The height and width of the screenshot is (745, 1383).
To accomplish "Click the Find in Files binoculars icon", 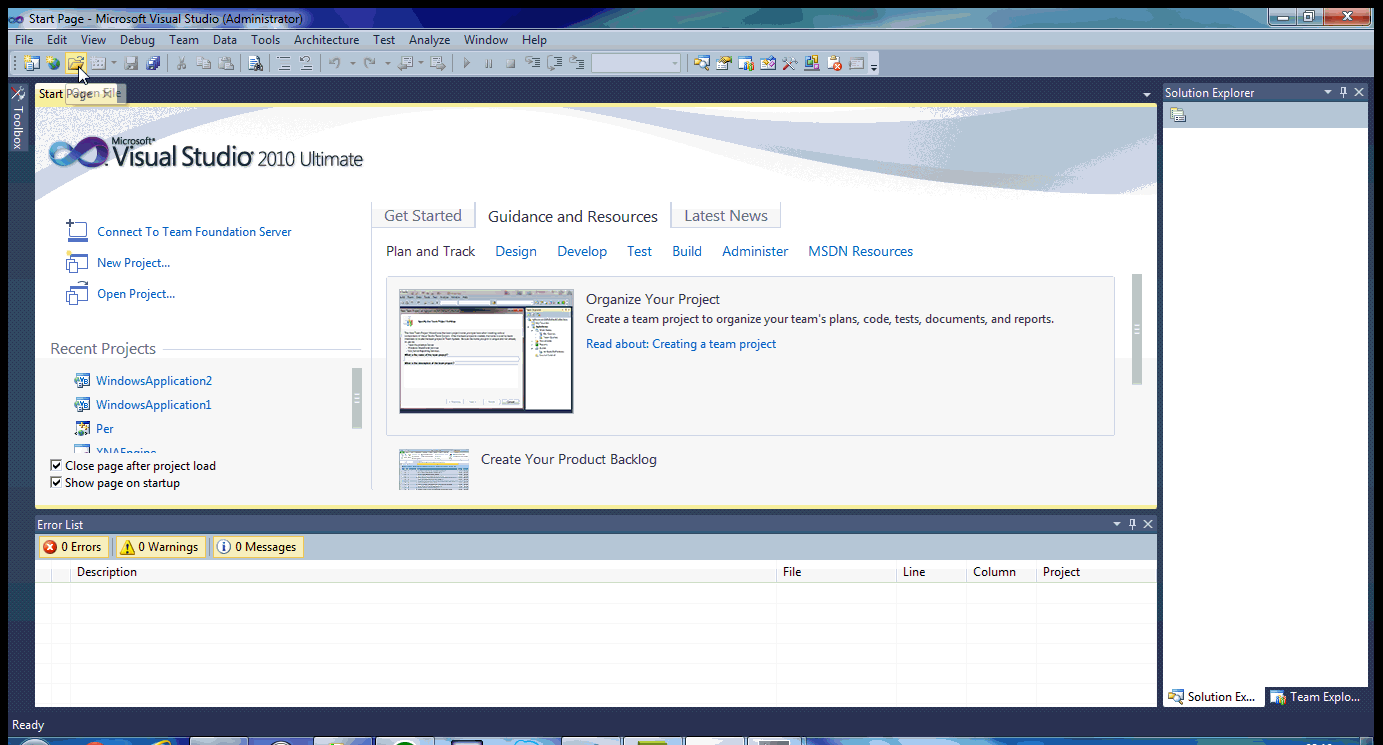I will [x=255, y=63].
